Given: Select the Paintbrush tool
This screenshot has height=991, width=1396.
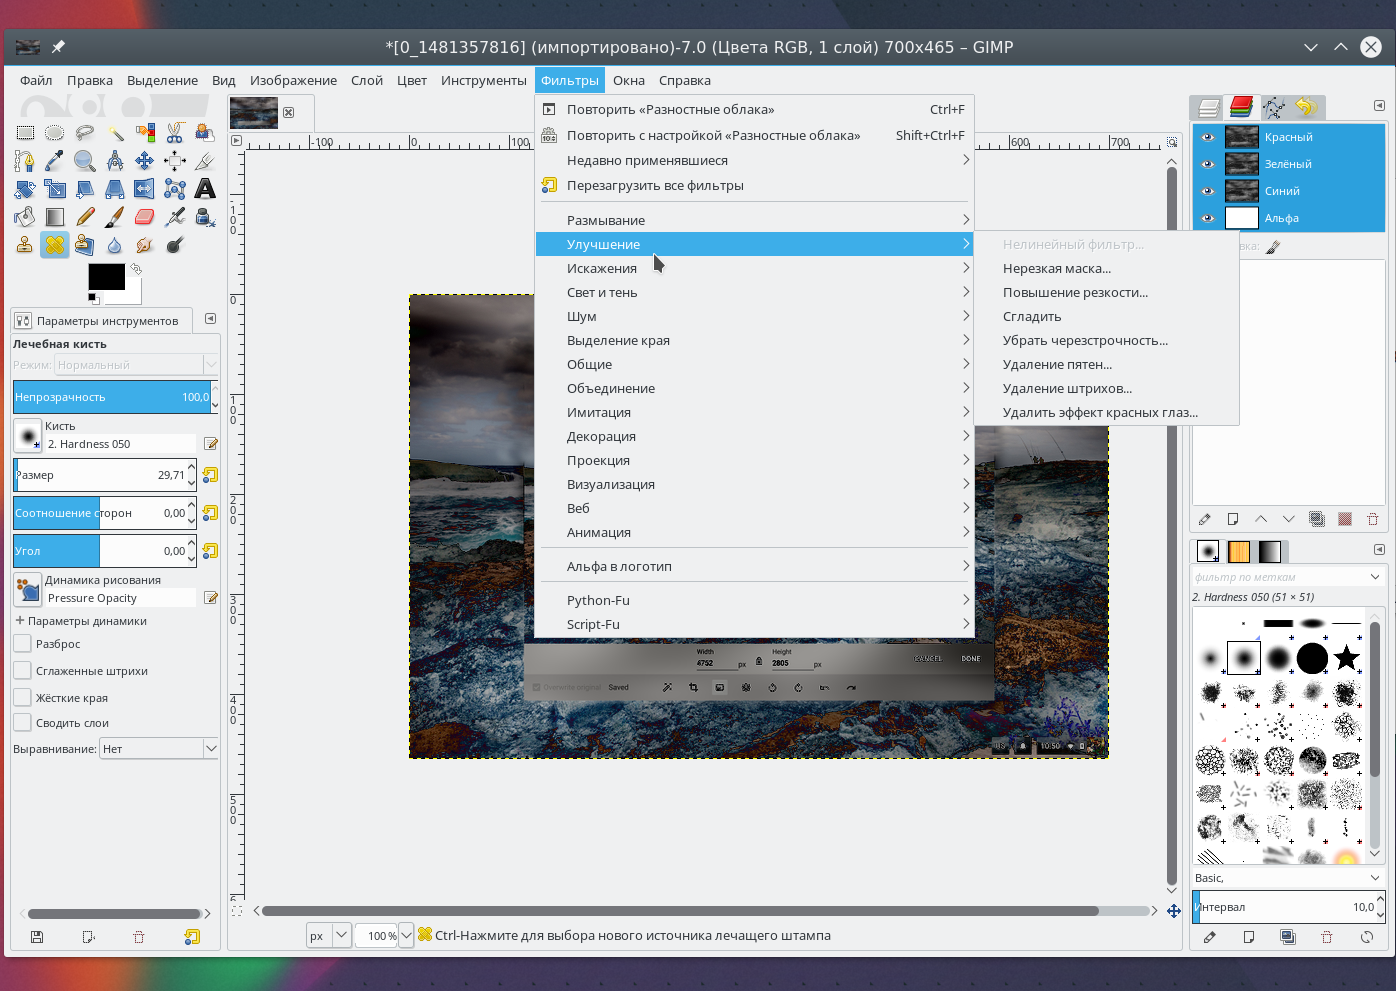Looking at the screenshot, I should (x=115, y=216).
